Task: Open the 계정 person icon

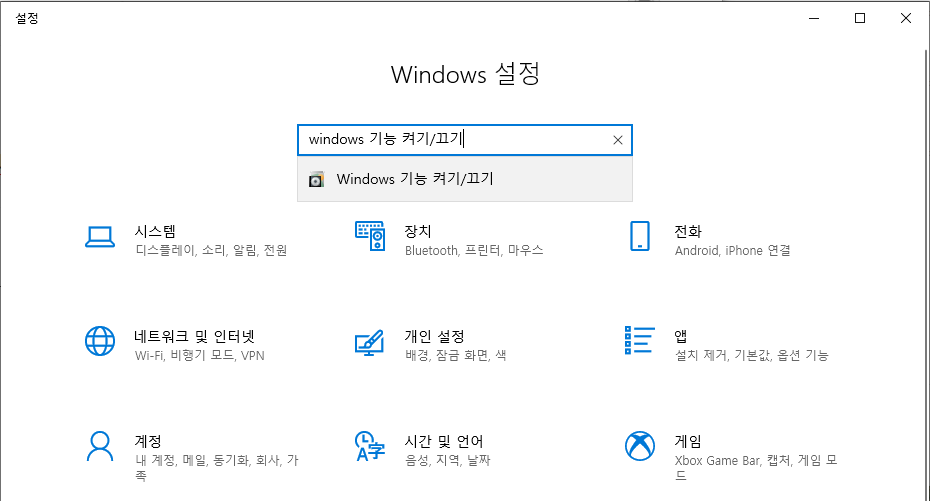Action: 100,446
